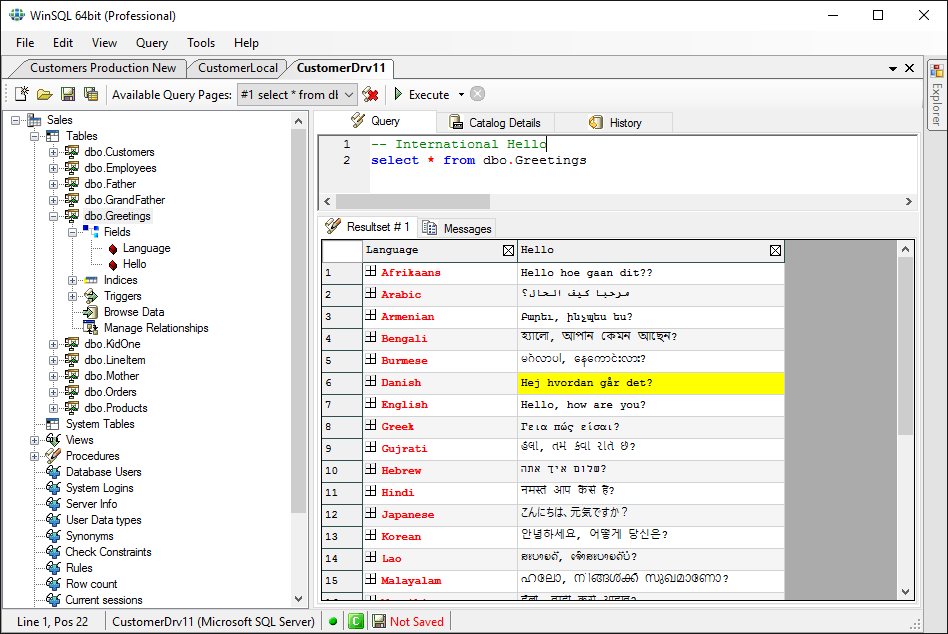The image size is (948, 634).
Task: Click the Save query floppy icon
Action: point(68,94)
